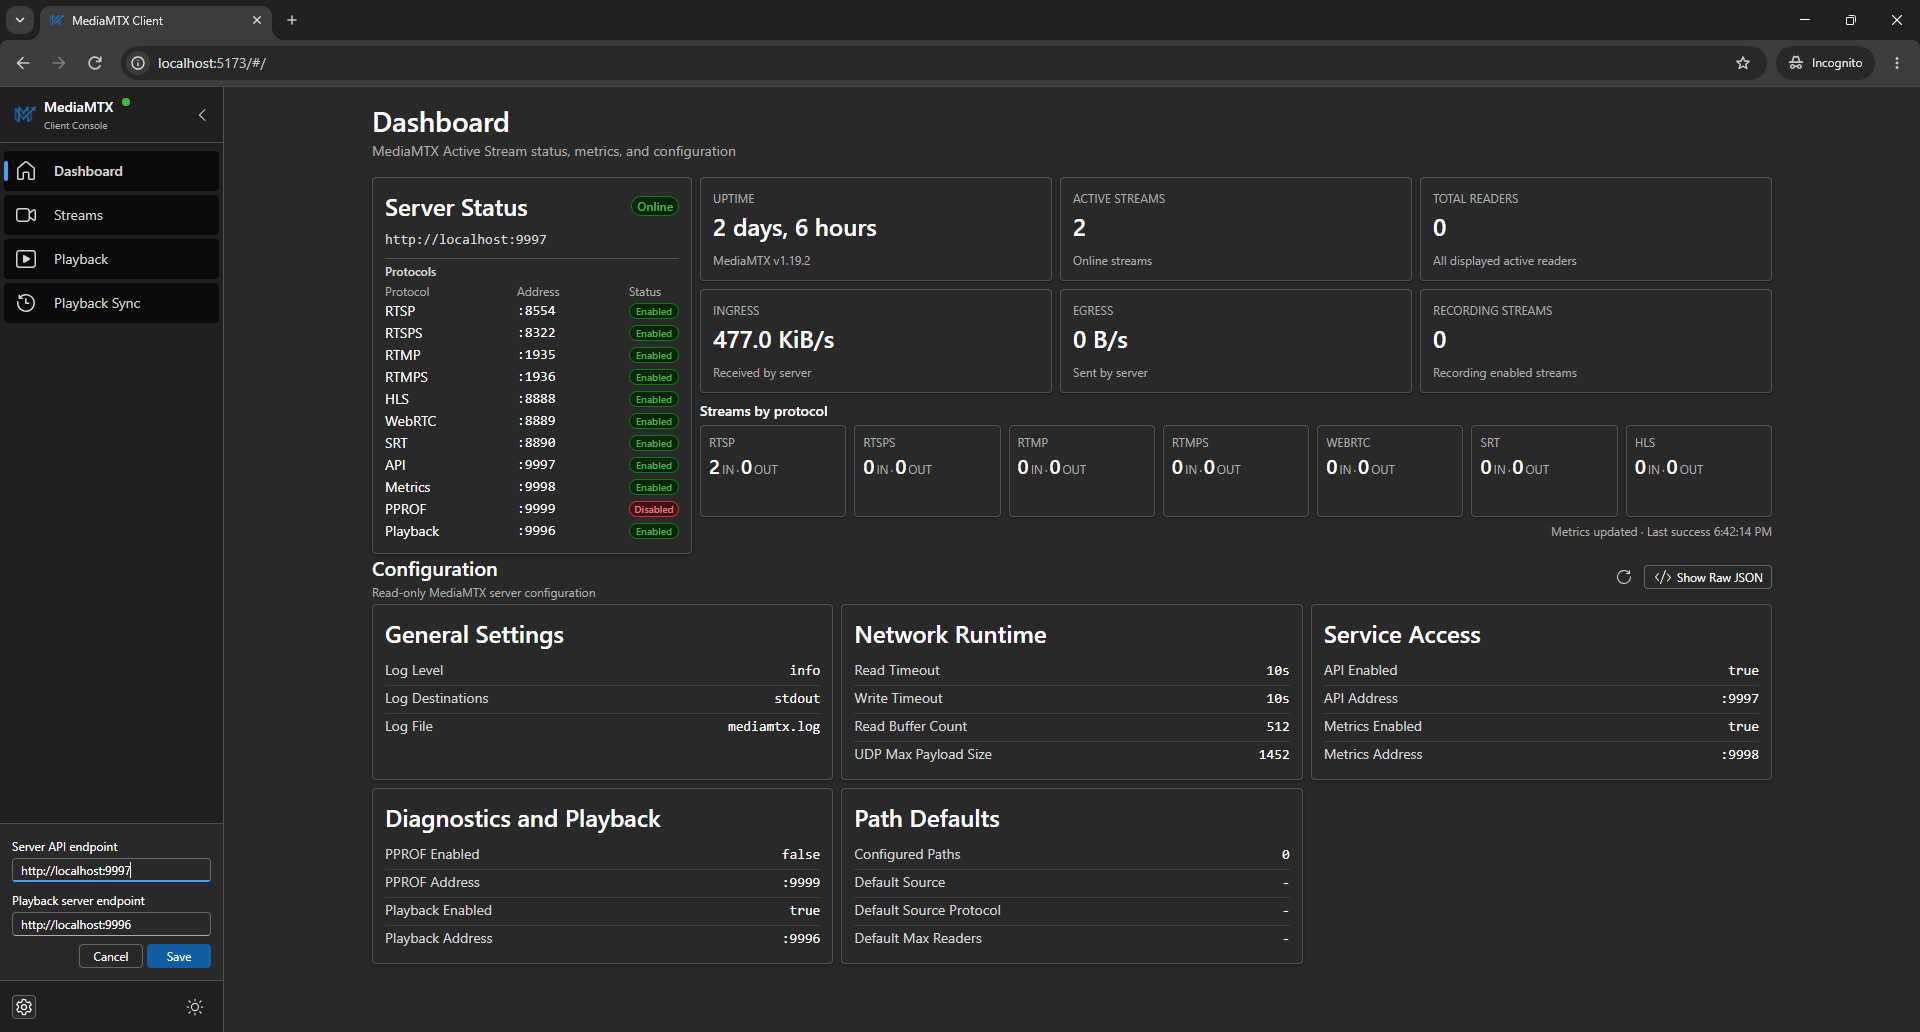
Task: Reload the page with the browser refresh icon
Action: pyautogui.click(x=95, y=63)
